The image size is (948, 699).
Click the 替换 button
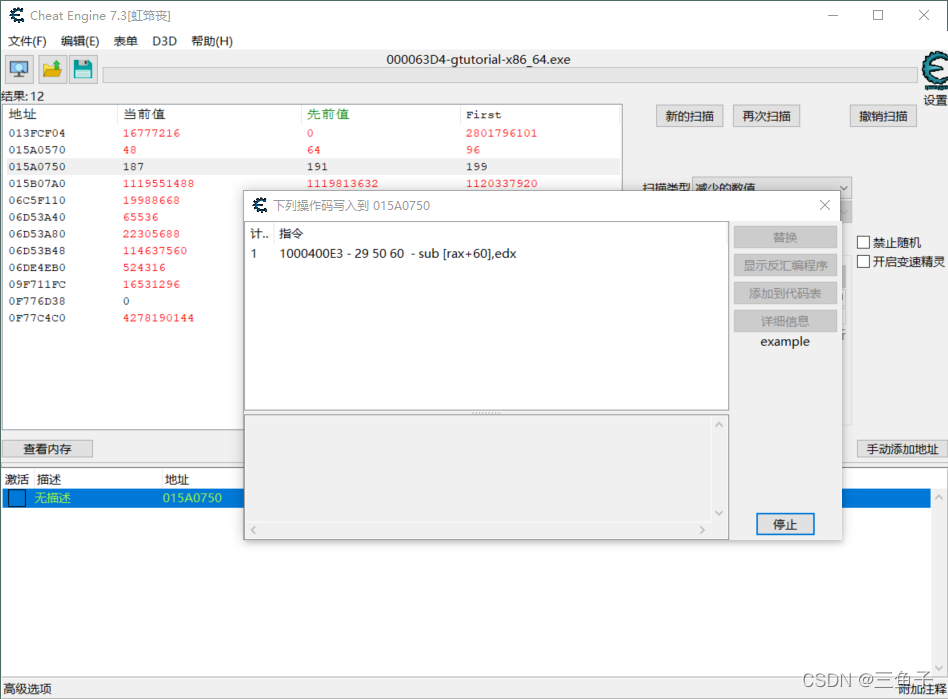click(785, 238)
